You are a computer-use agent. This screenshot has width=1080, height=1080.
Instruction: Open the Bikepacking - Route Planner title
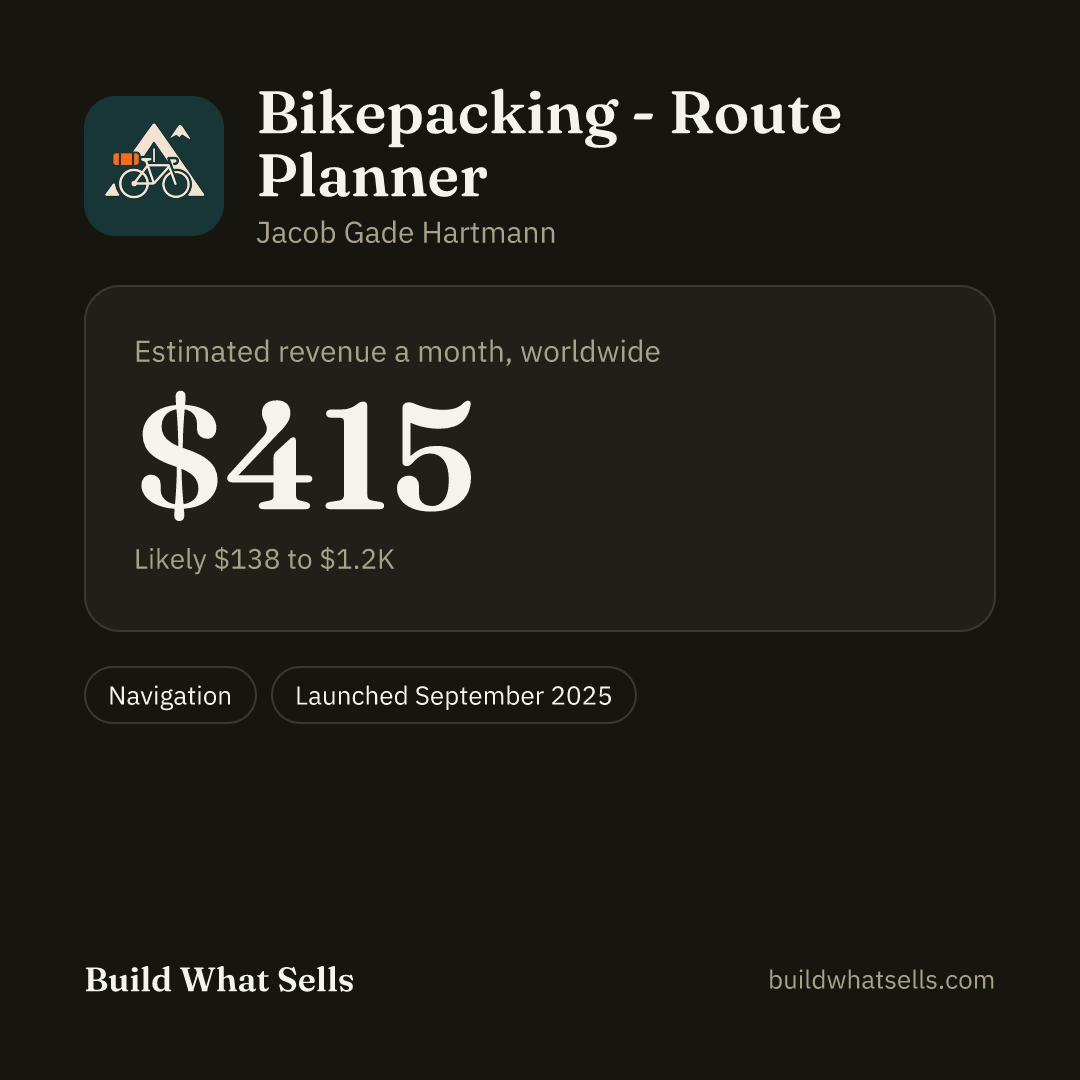[549, 145]
